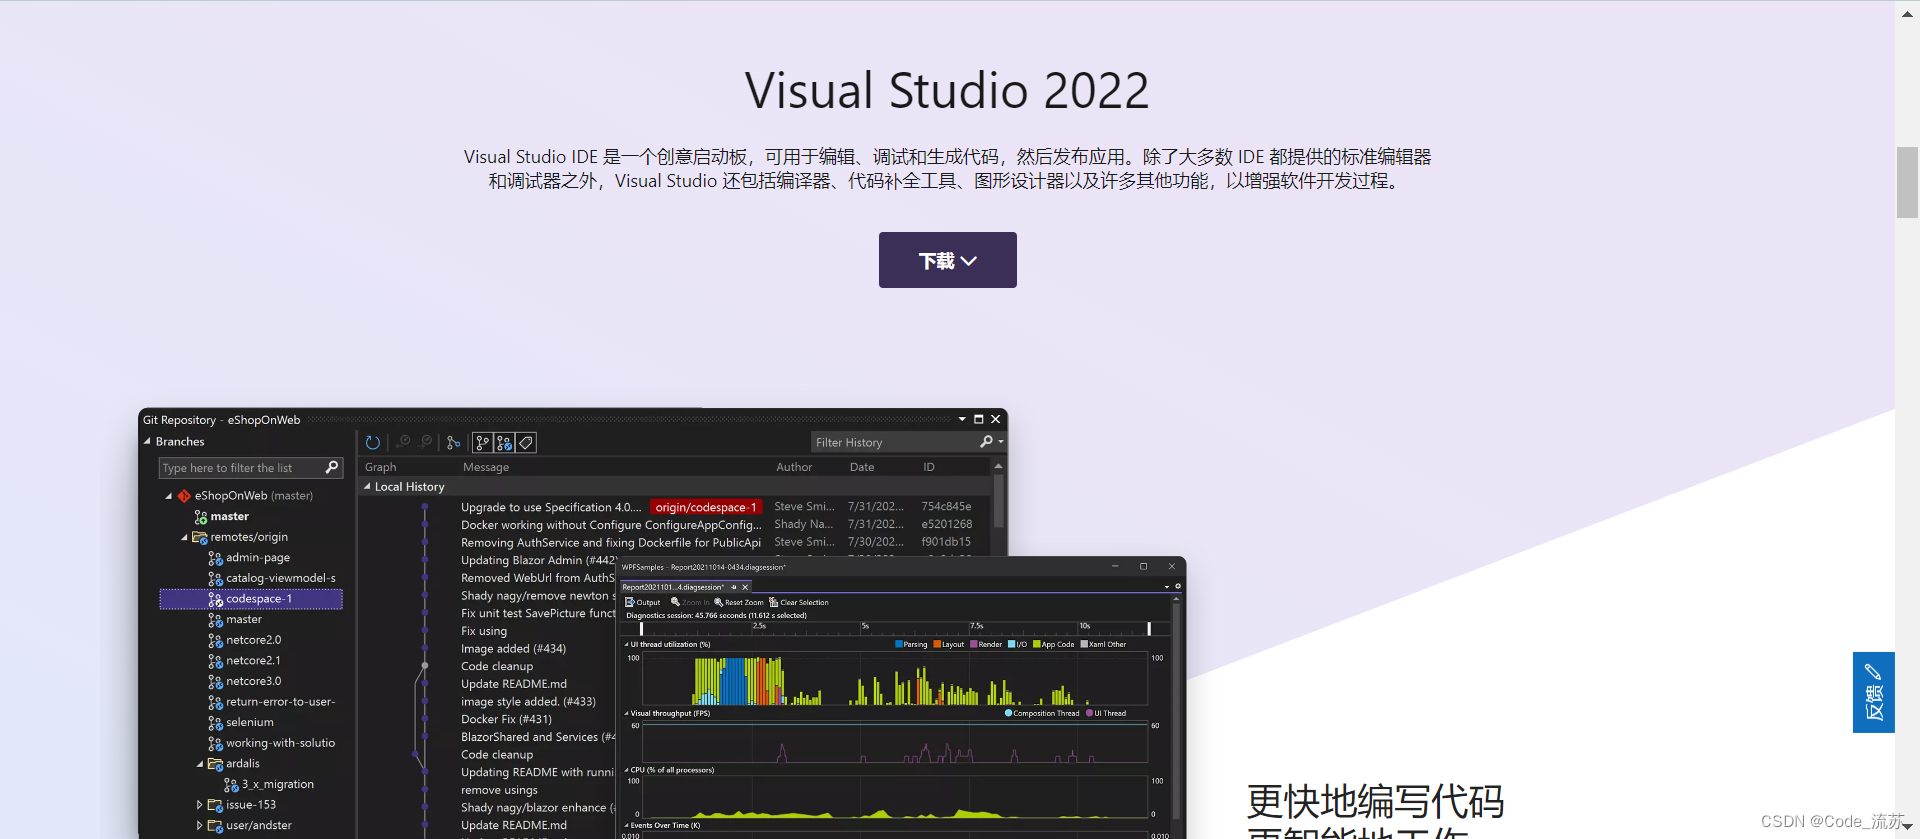Expand the user/andster folder node
The image size is (1920, 839).
pos(200,826)
